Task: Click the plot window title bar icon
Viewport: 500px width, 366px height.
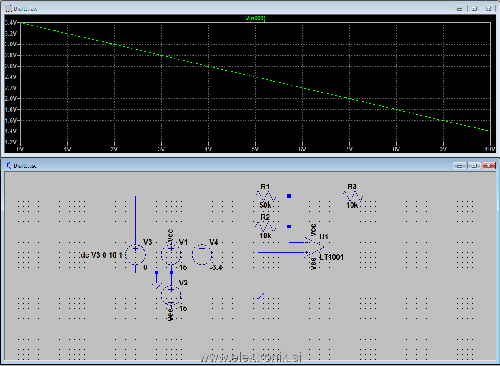Action: click(9, 9)
